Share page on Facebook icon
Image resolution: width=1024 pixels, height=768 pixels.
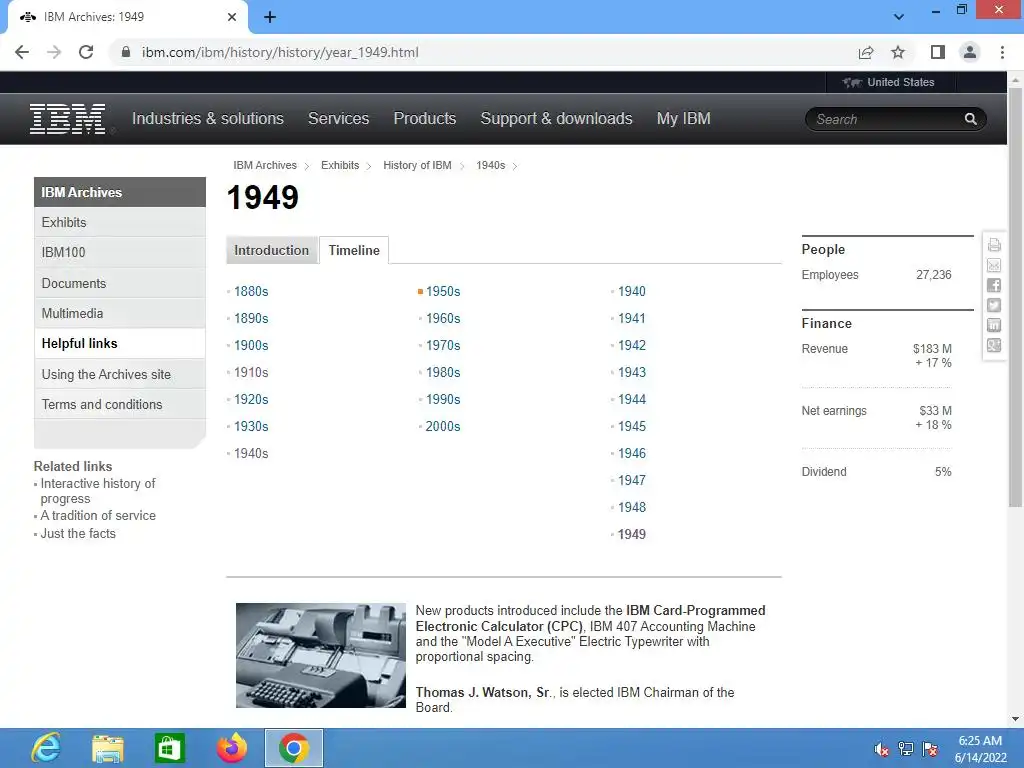(x=994, y=285)
